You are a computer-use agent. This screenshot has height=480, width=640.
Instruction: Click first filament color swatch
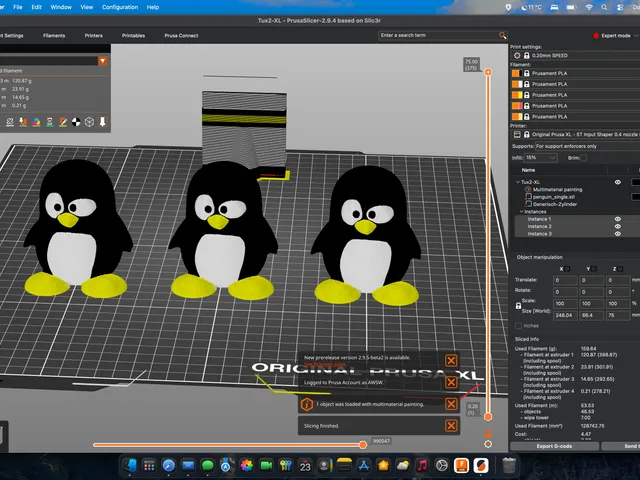click(517, 73)
